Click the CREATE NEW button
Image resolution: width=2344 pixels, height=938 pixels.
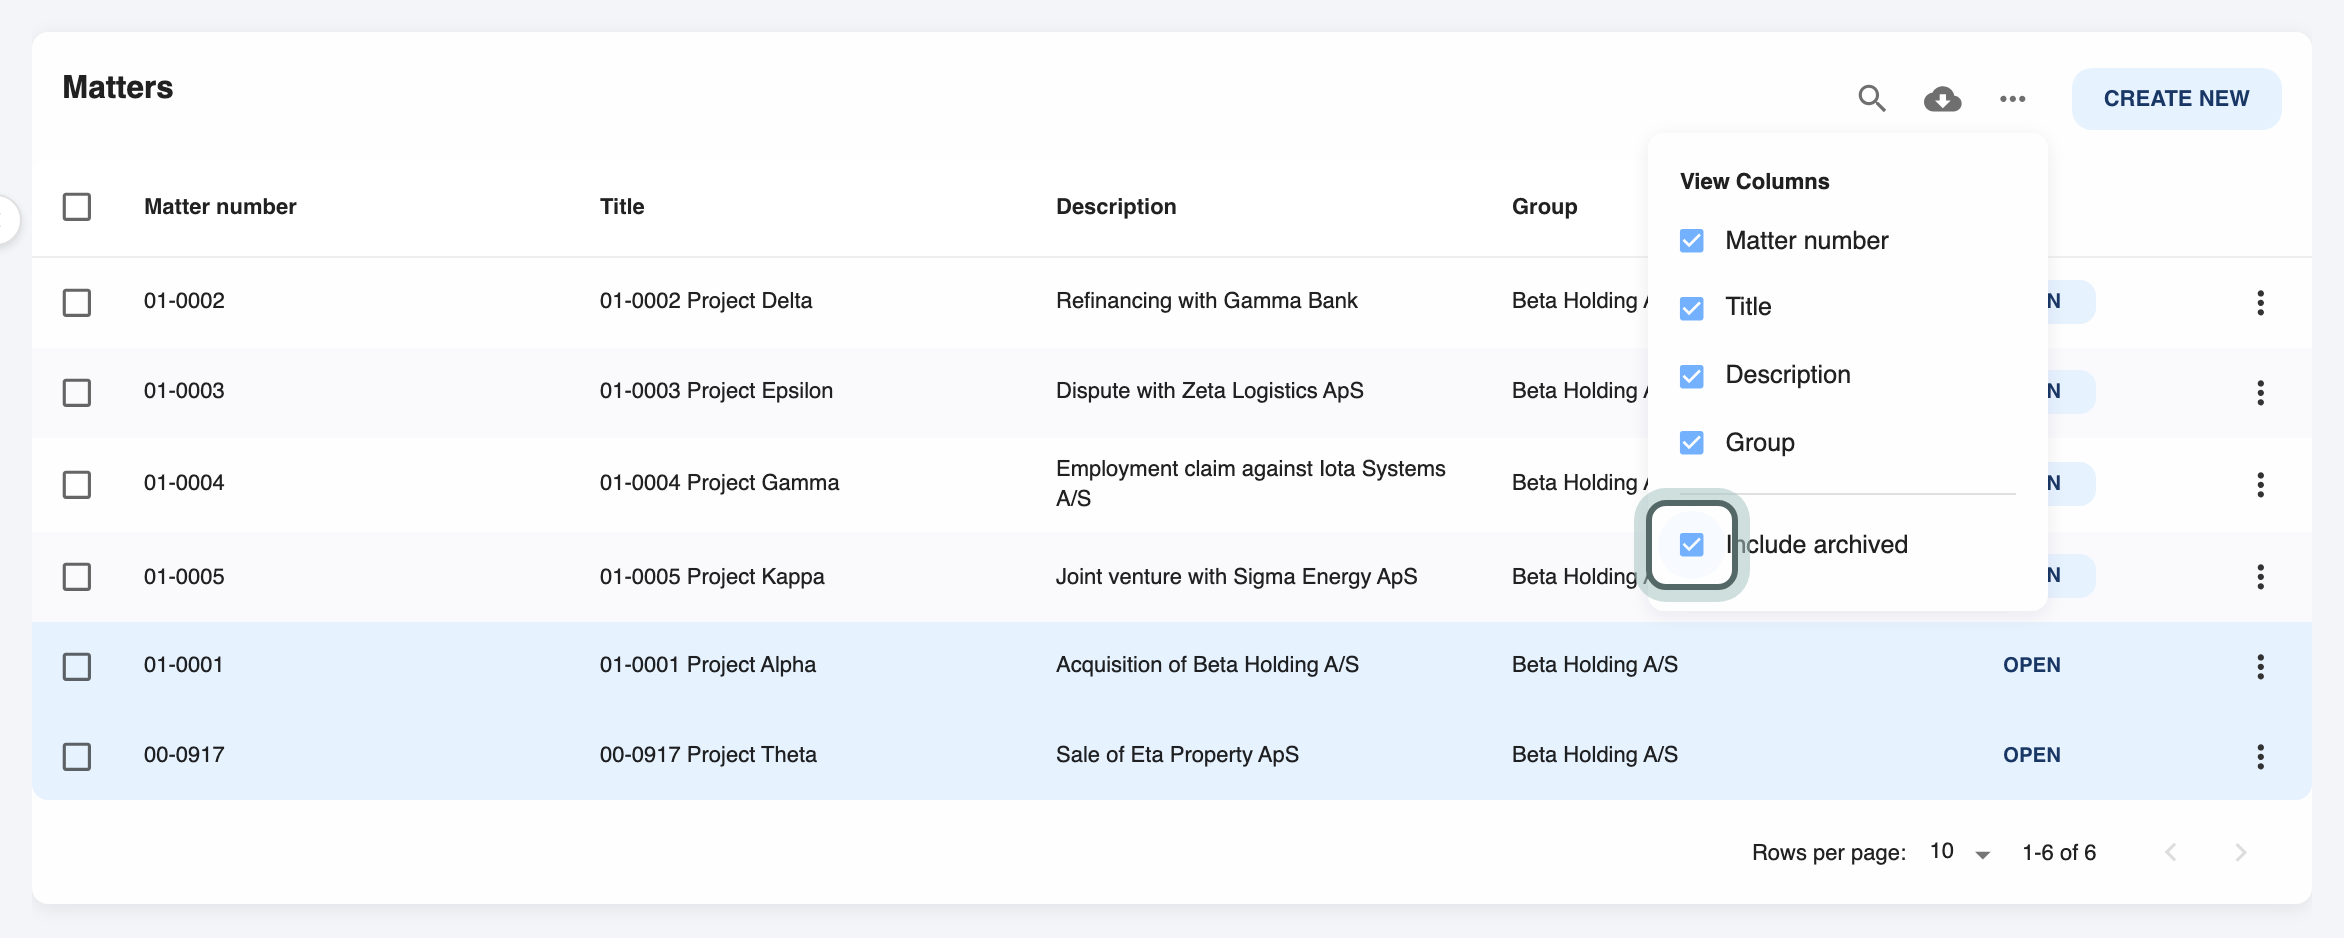tap(2176, 98)
